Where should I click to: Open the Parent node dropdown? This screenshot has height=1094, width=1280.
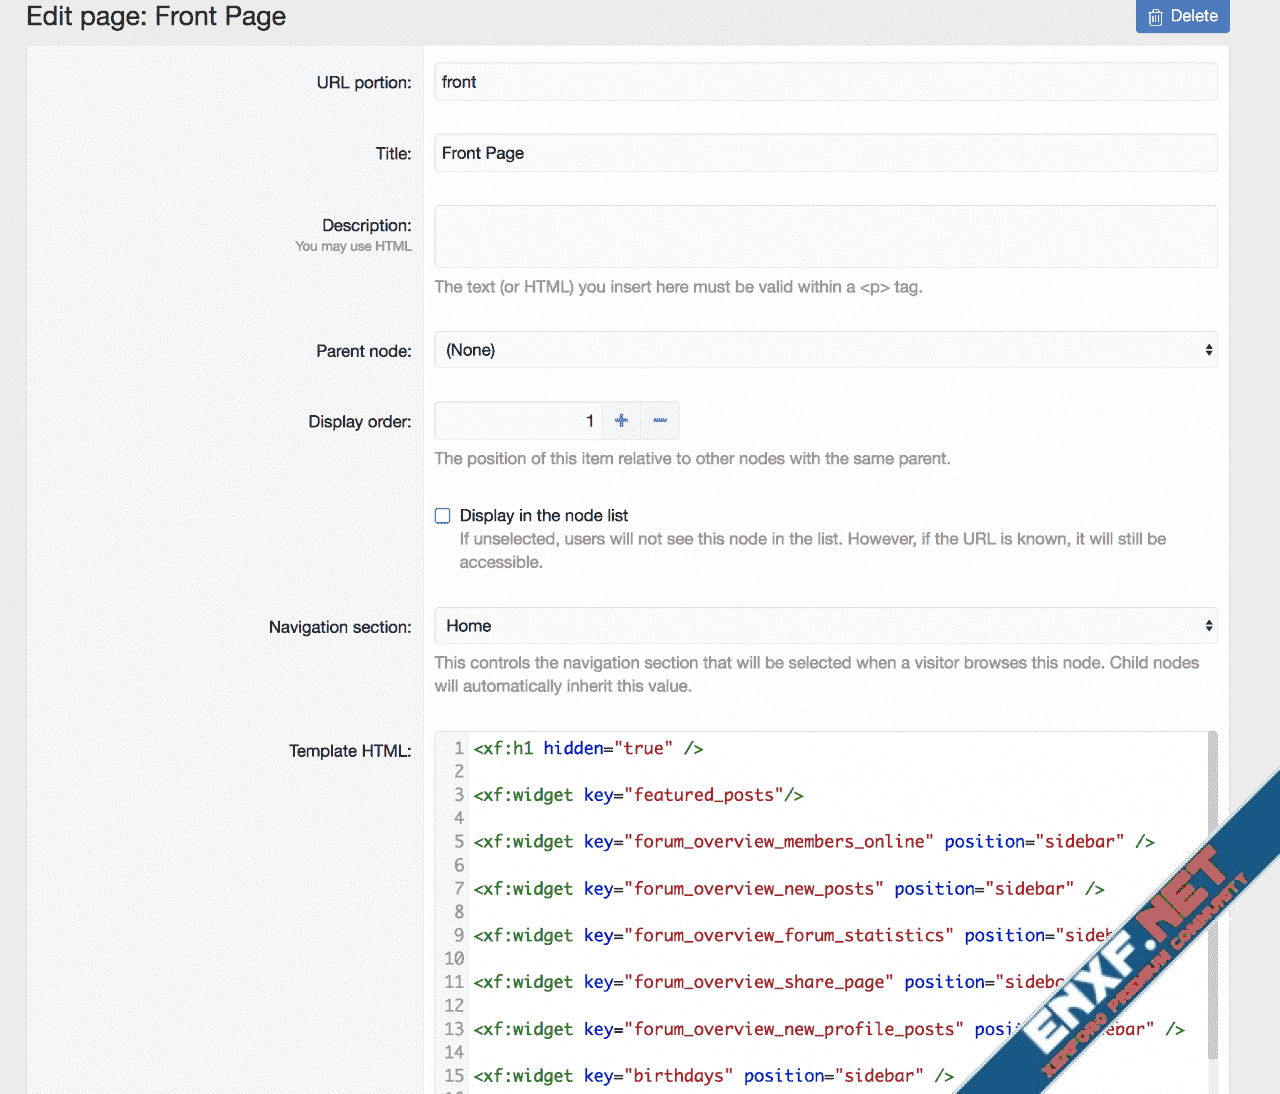pos(825,350)
